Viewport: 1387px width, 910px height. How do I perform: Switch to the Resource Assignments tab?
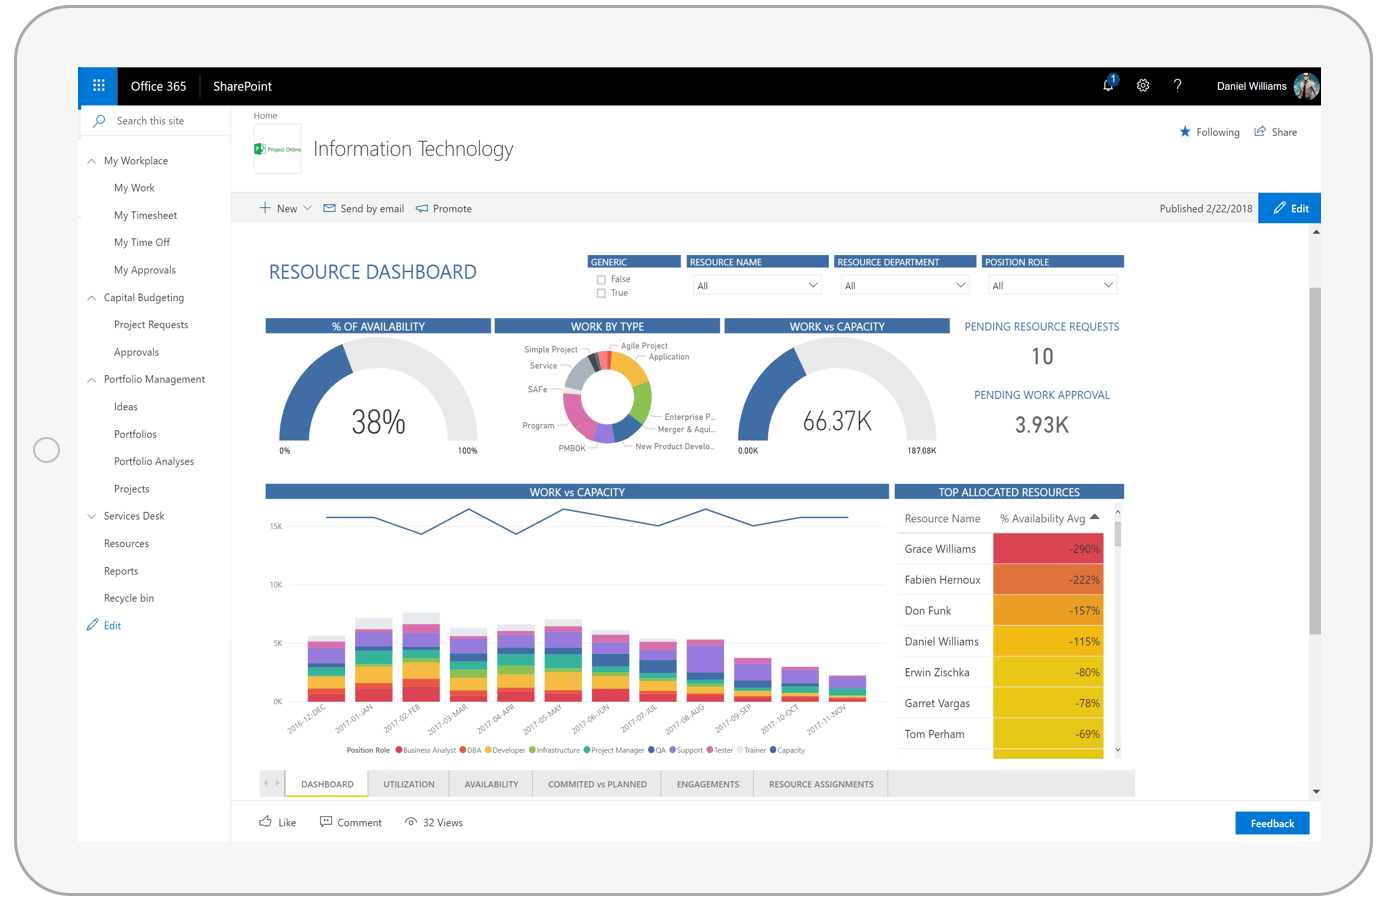pos(821,784)
